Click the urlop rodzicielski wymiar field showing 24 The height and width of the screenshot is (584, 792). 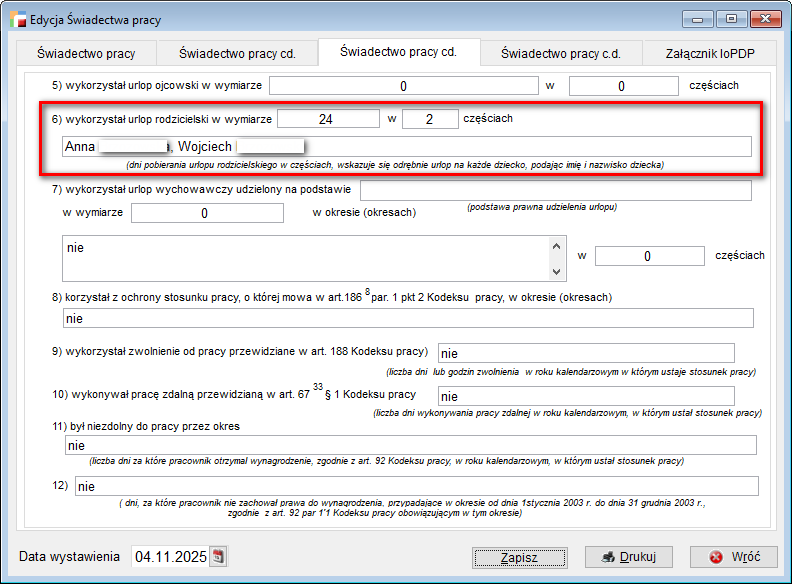[328, 119]
